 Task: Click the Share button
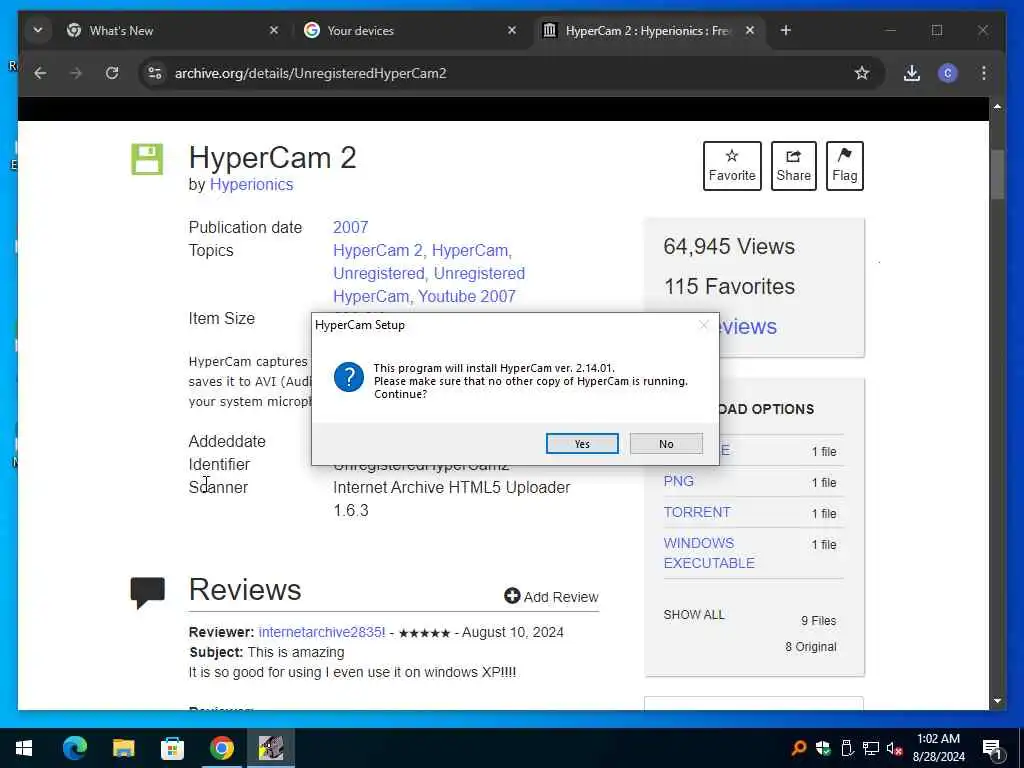click(793, 166)
